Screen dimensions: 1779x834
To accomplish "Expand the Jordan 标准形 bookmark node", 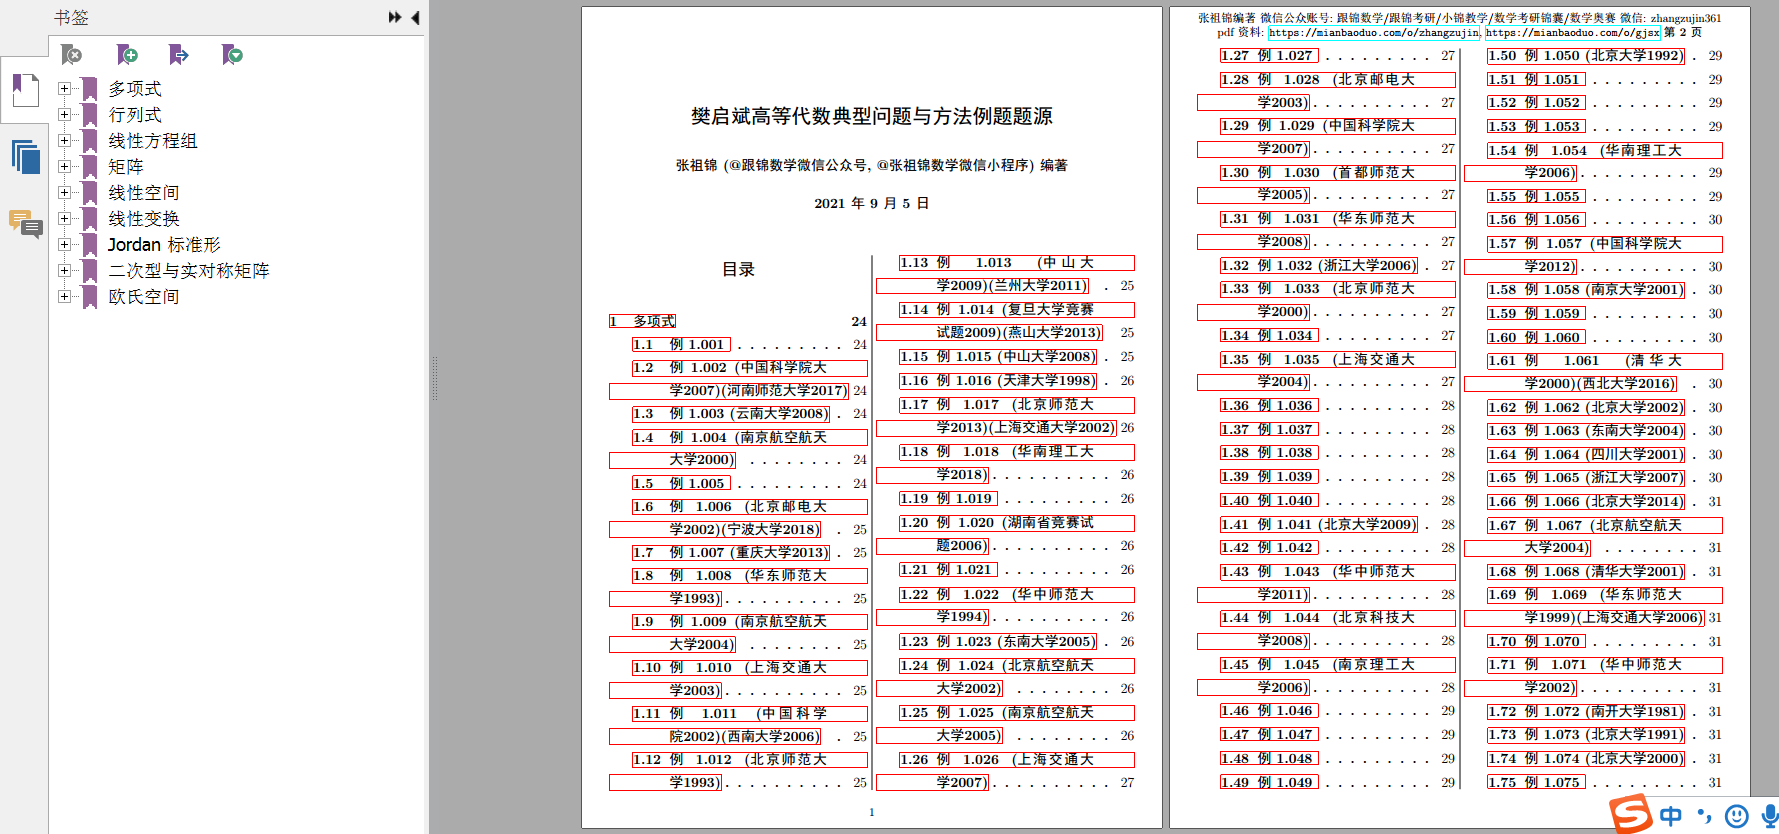I will [64, 244].
